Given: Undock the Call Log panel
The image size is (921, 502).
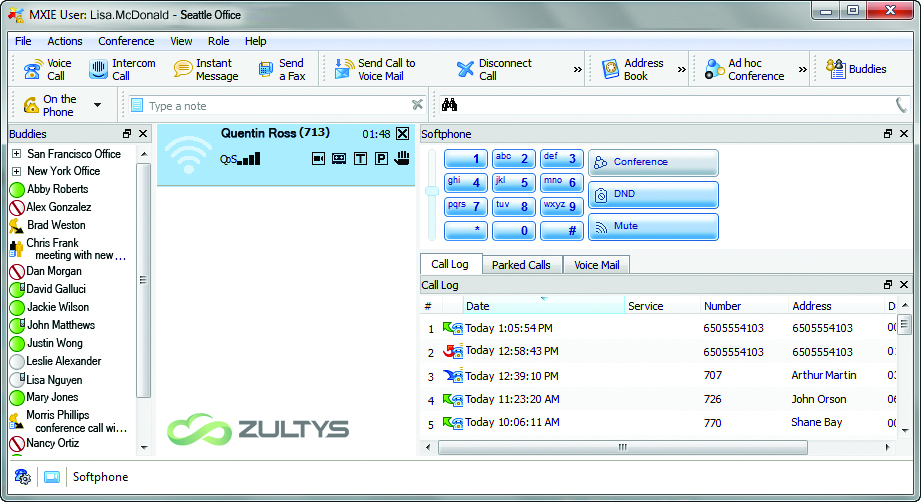Looking at the screenshot, I should coord(888,285).
